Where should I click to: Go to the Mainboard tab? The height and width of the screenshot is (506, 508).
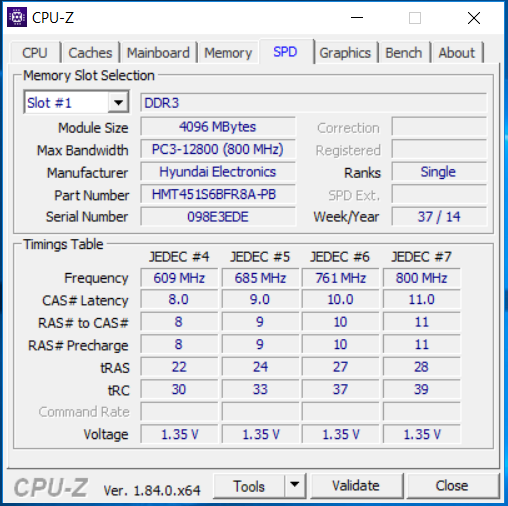158,53
